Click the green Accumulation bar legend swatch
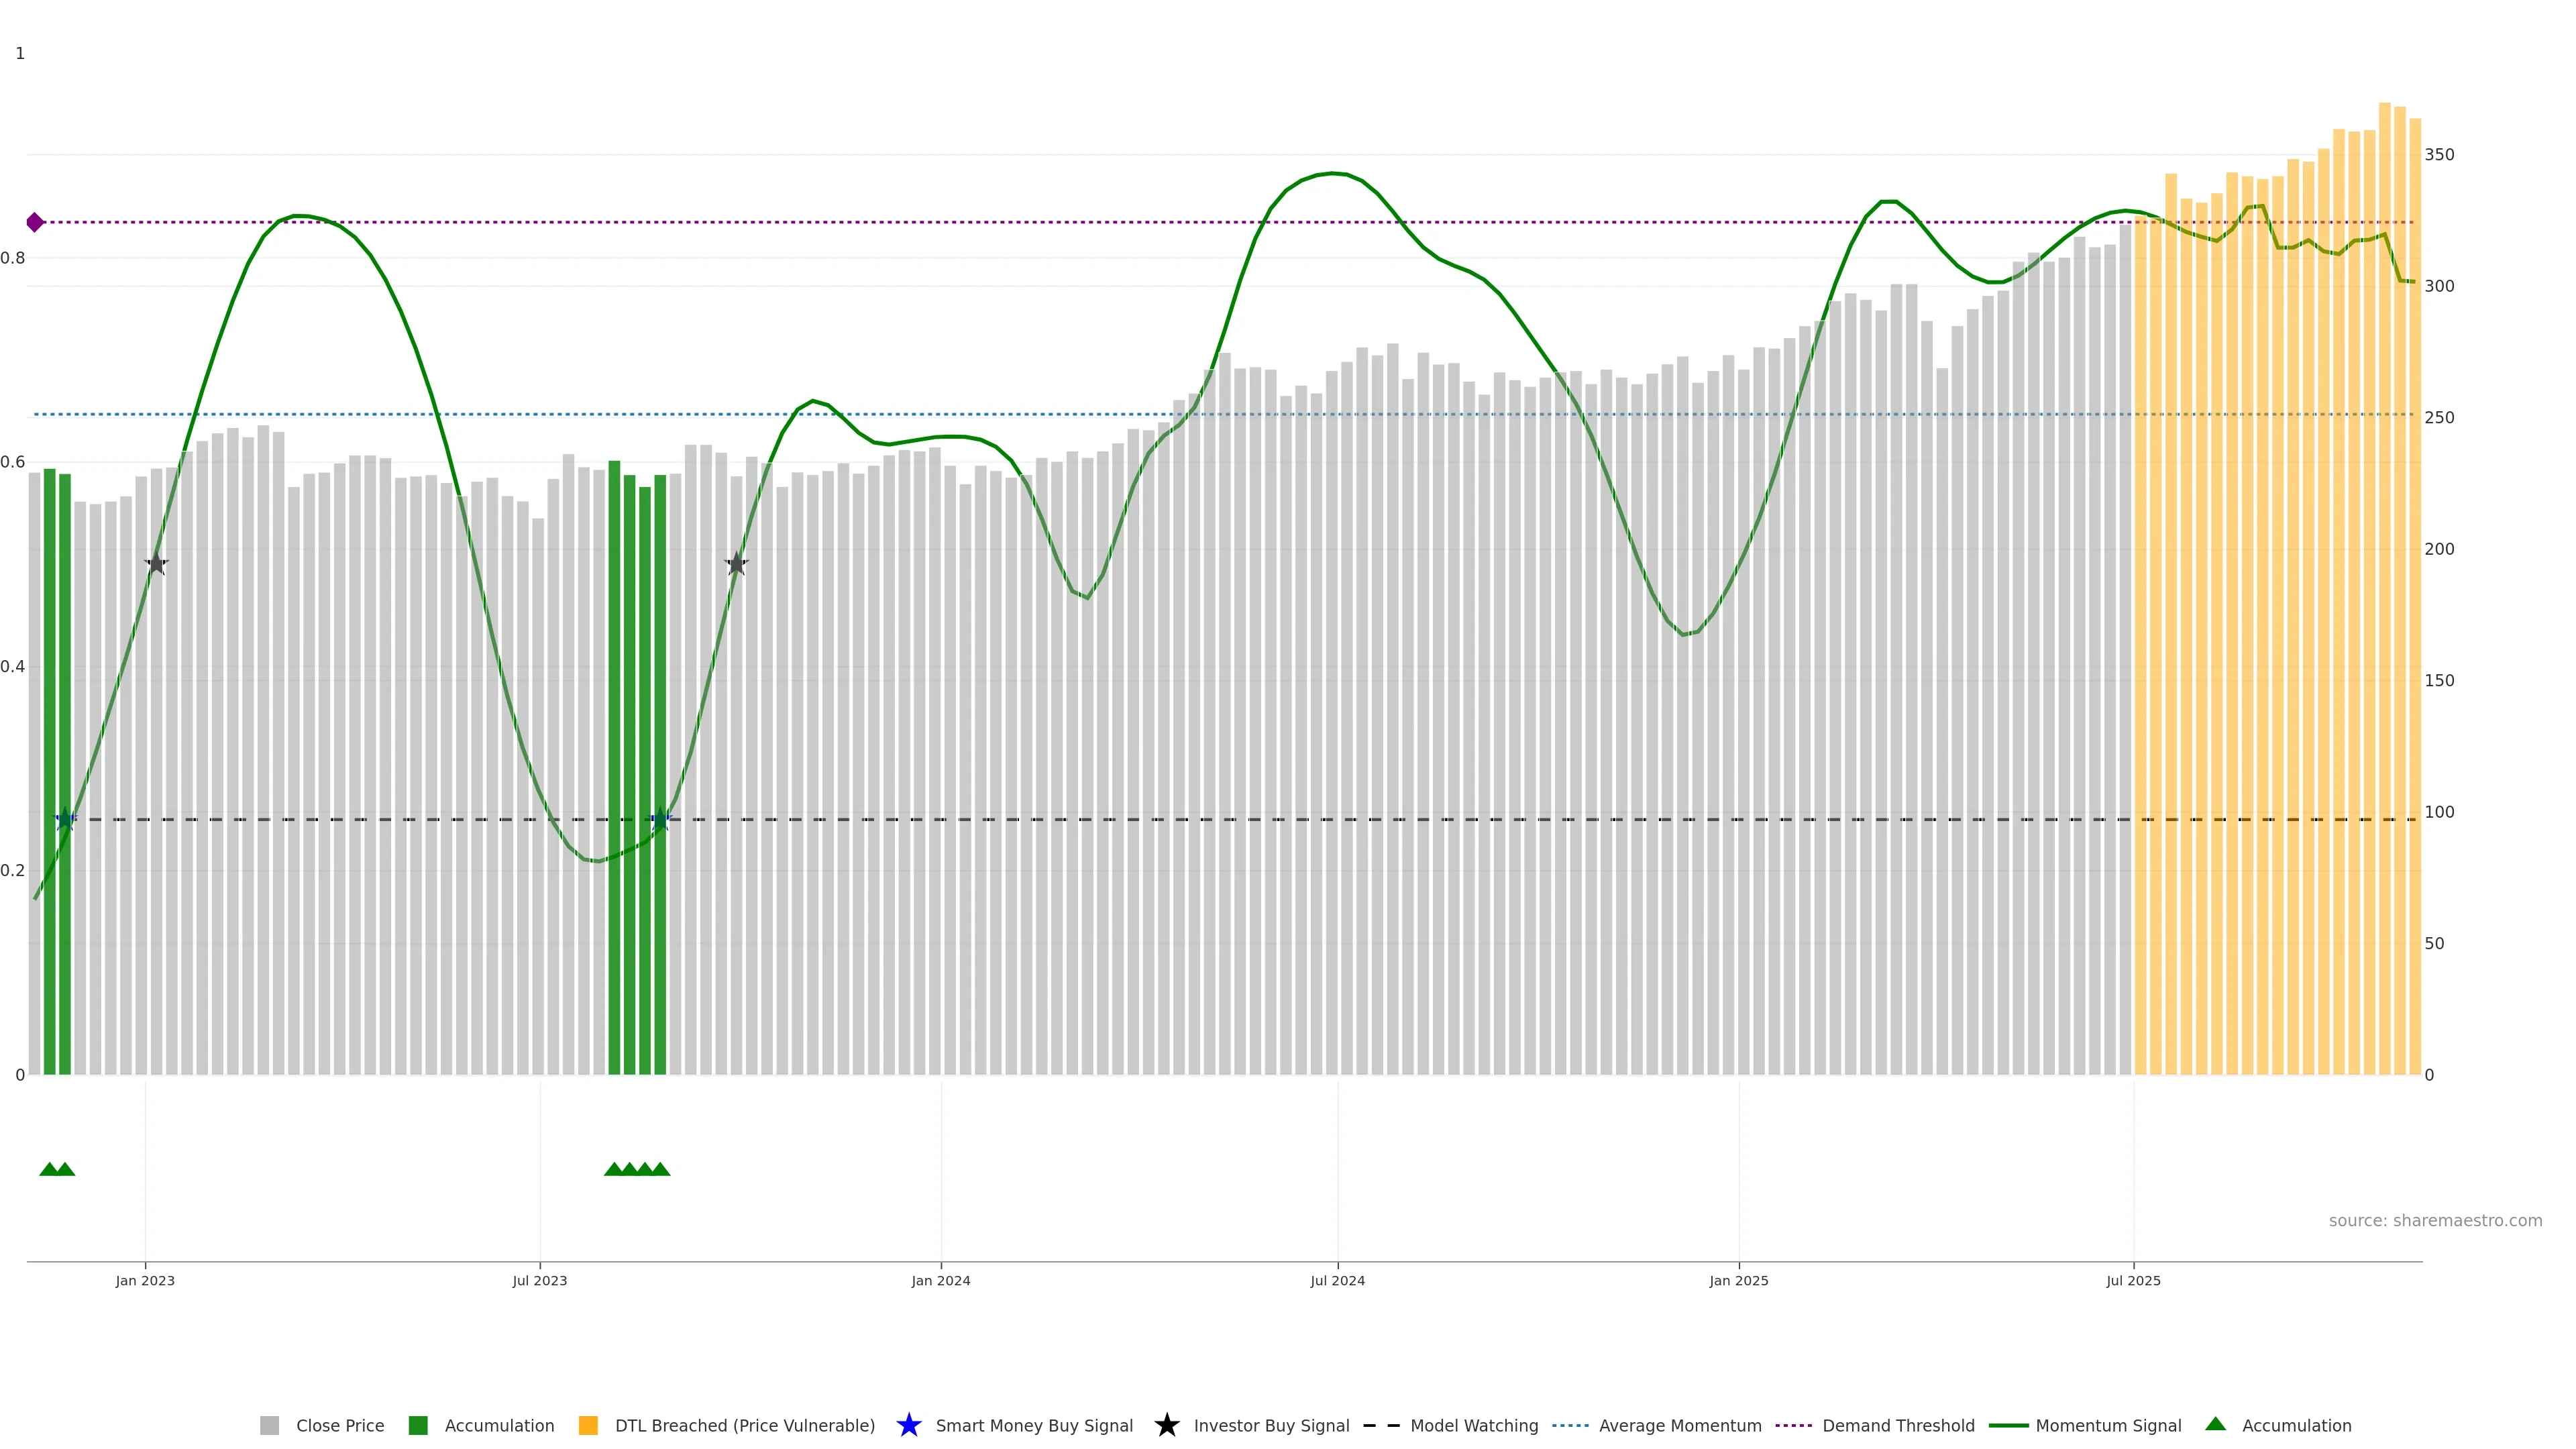 (x=418, y=1426)
